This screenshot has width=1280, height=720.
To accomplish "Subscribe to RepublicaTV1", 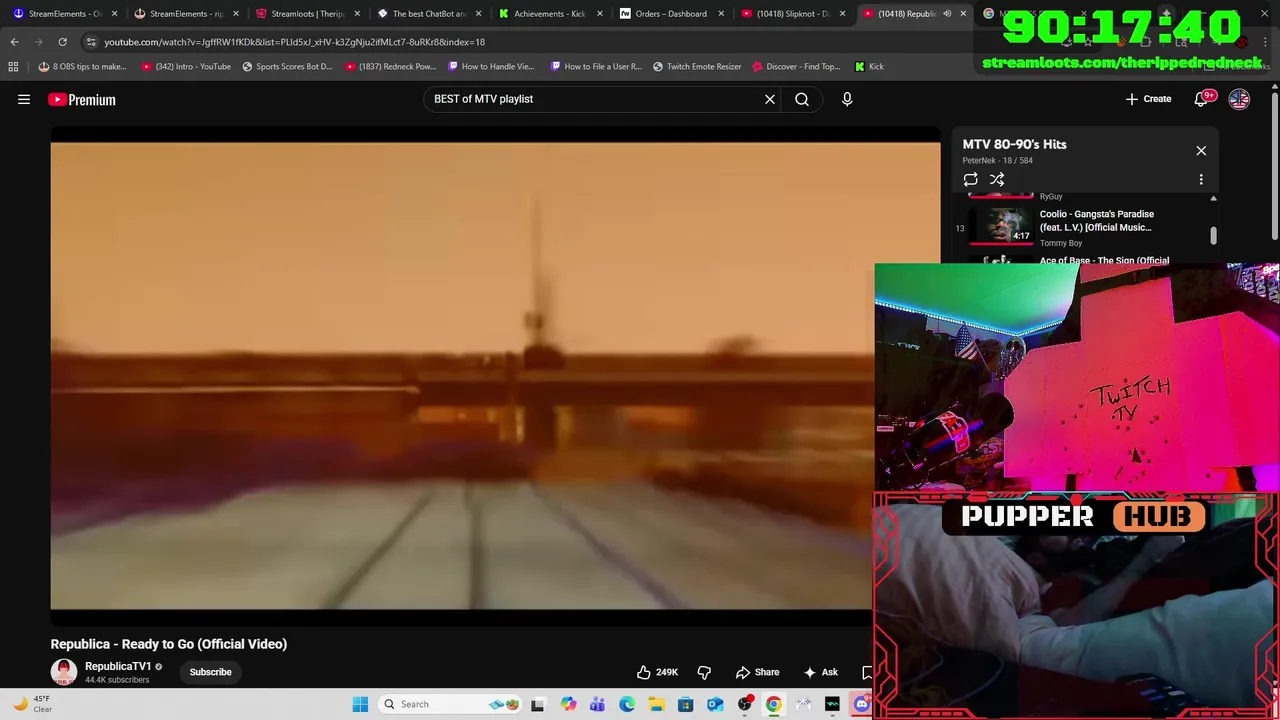I will tap(211, 672).
